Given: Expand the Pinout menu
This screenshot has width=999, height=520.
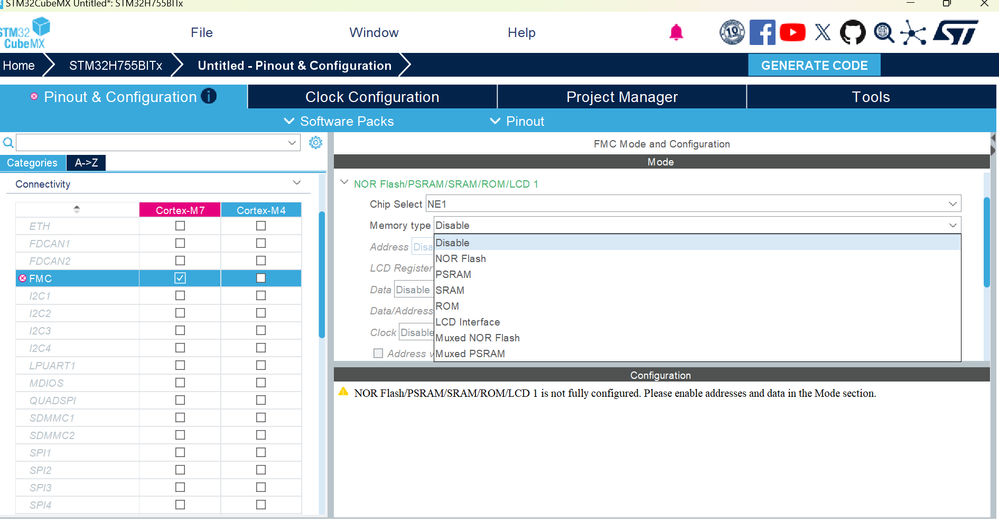Looking at the screenshot, I should [517, 121].
